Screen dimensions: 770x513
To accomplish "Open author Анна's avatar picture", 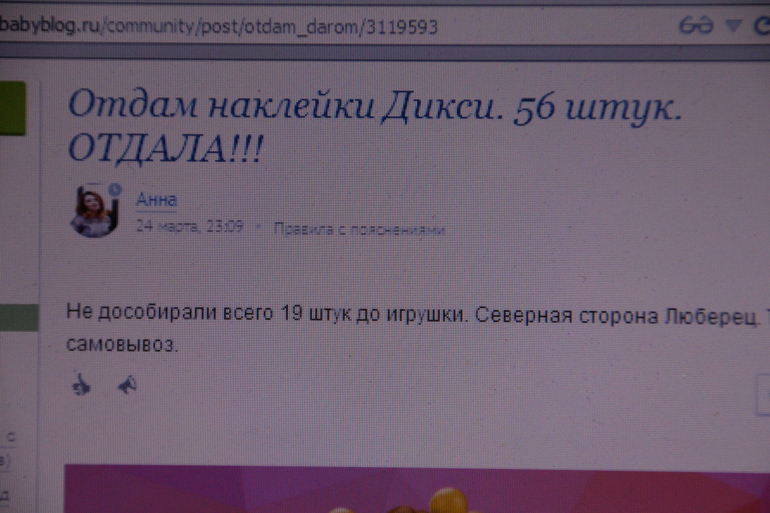I will click(94, 211).
